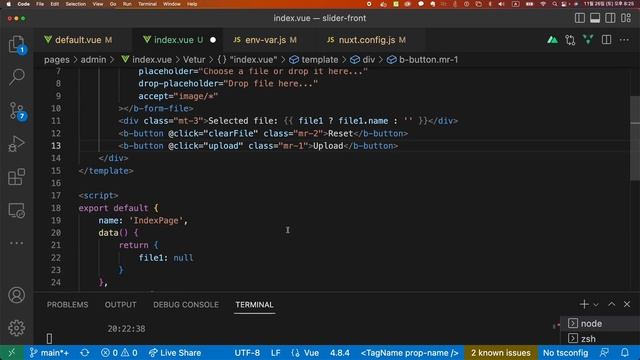Click admin breadcrumb segment

[x=93, y=60]
